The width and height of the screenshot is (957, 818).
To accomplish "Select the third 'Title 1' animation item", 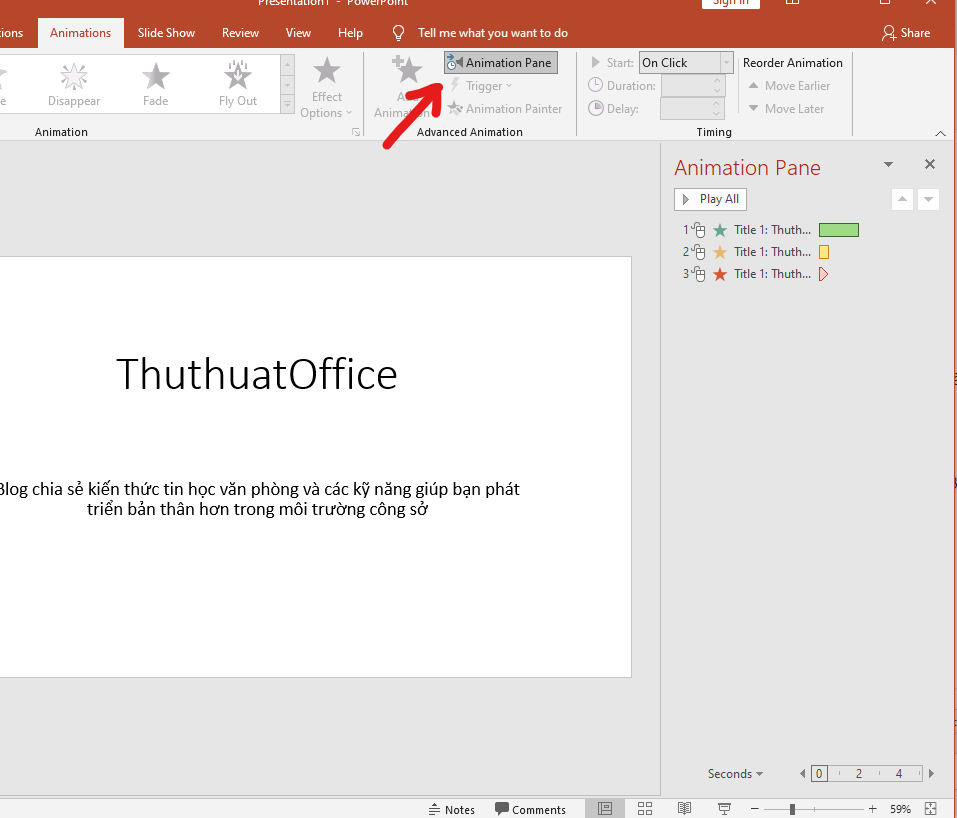I will coord(770,273).
